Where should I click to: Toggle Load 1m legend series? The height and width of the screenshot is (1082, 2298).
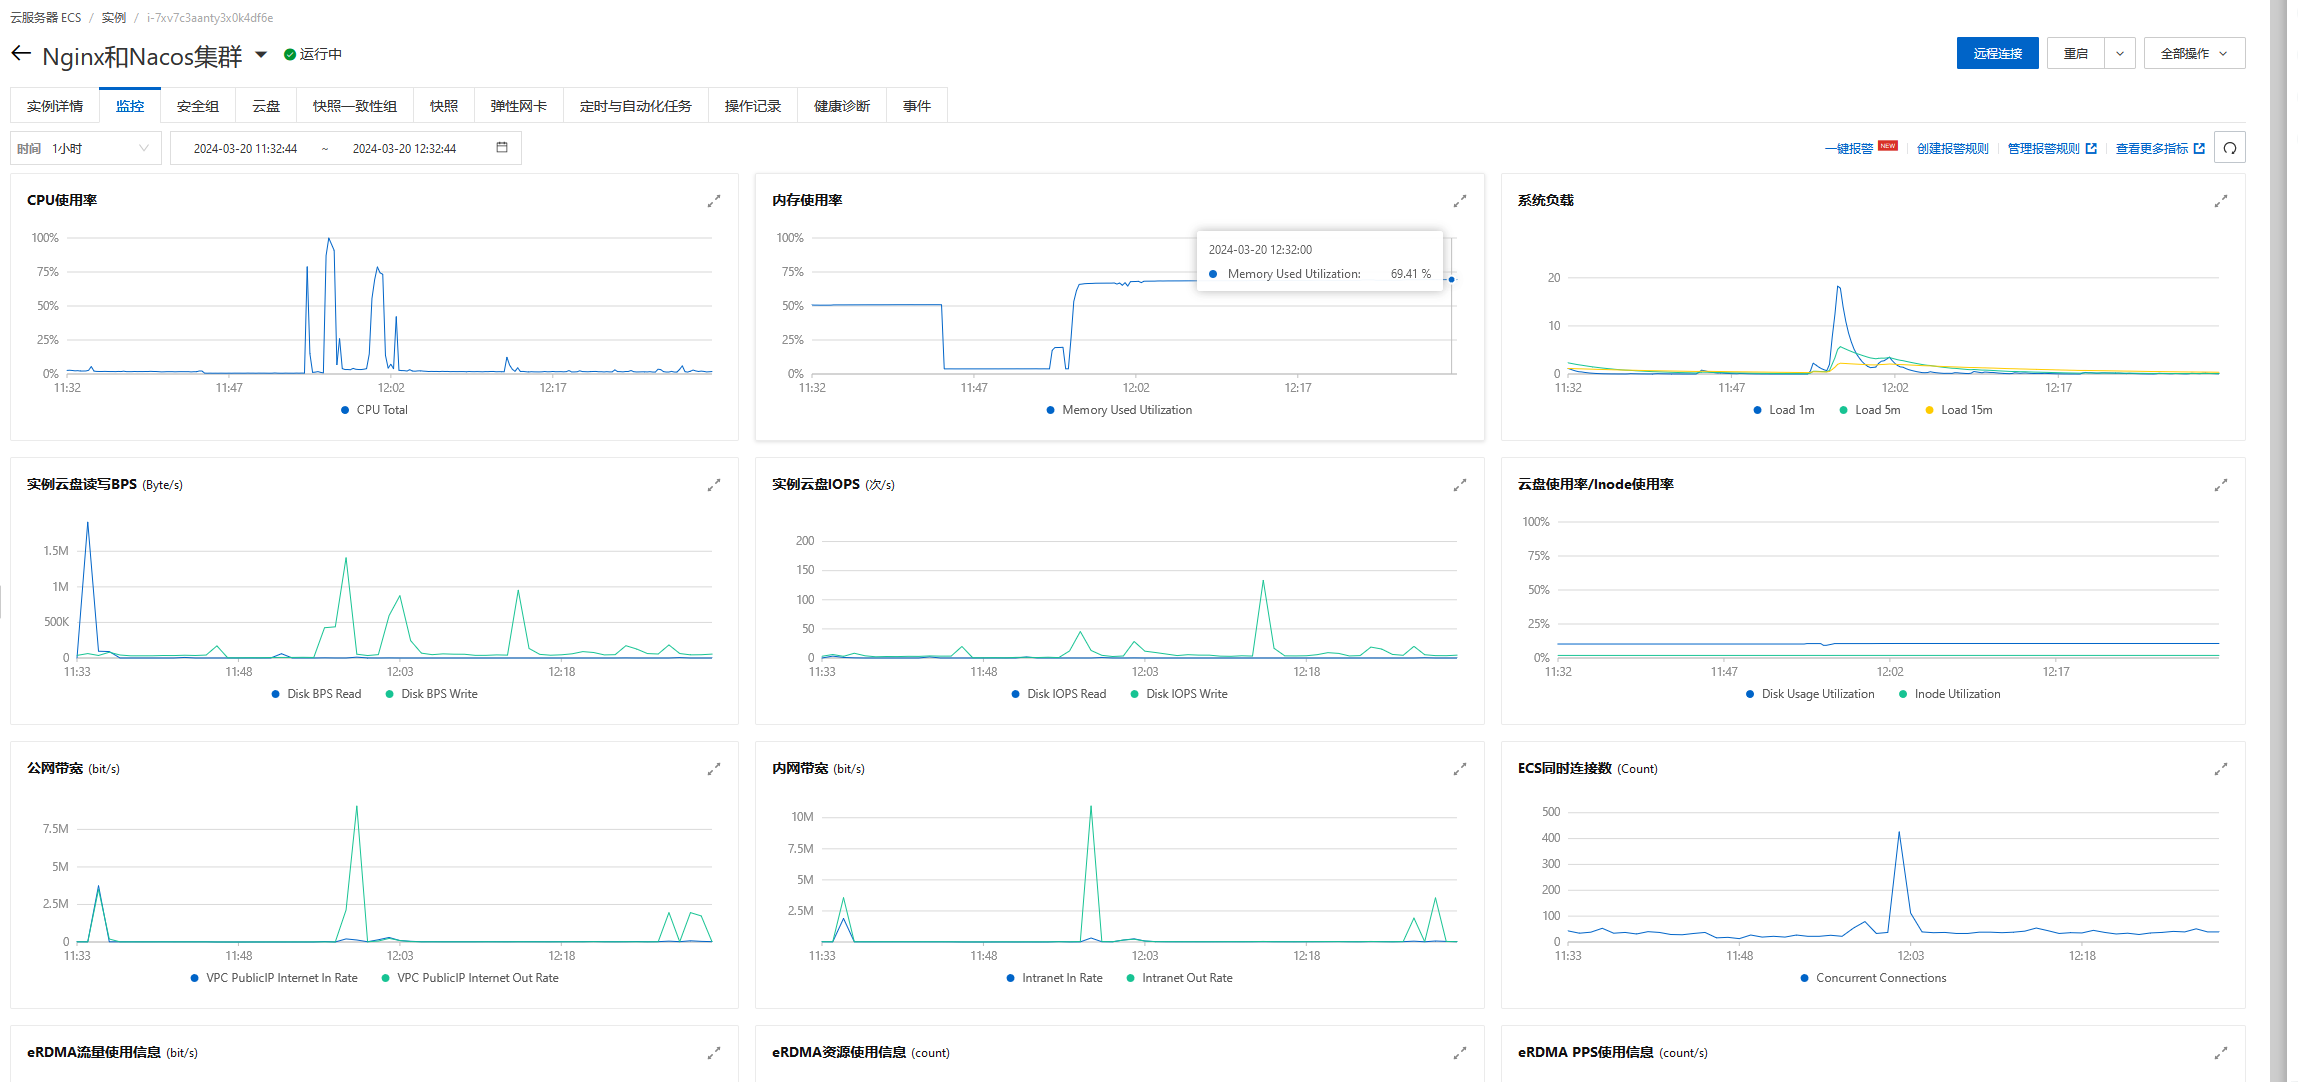click(x=1783, y=410)
